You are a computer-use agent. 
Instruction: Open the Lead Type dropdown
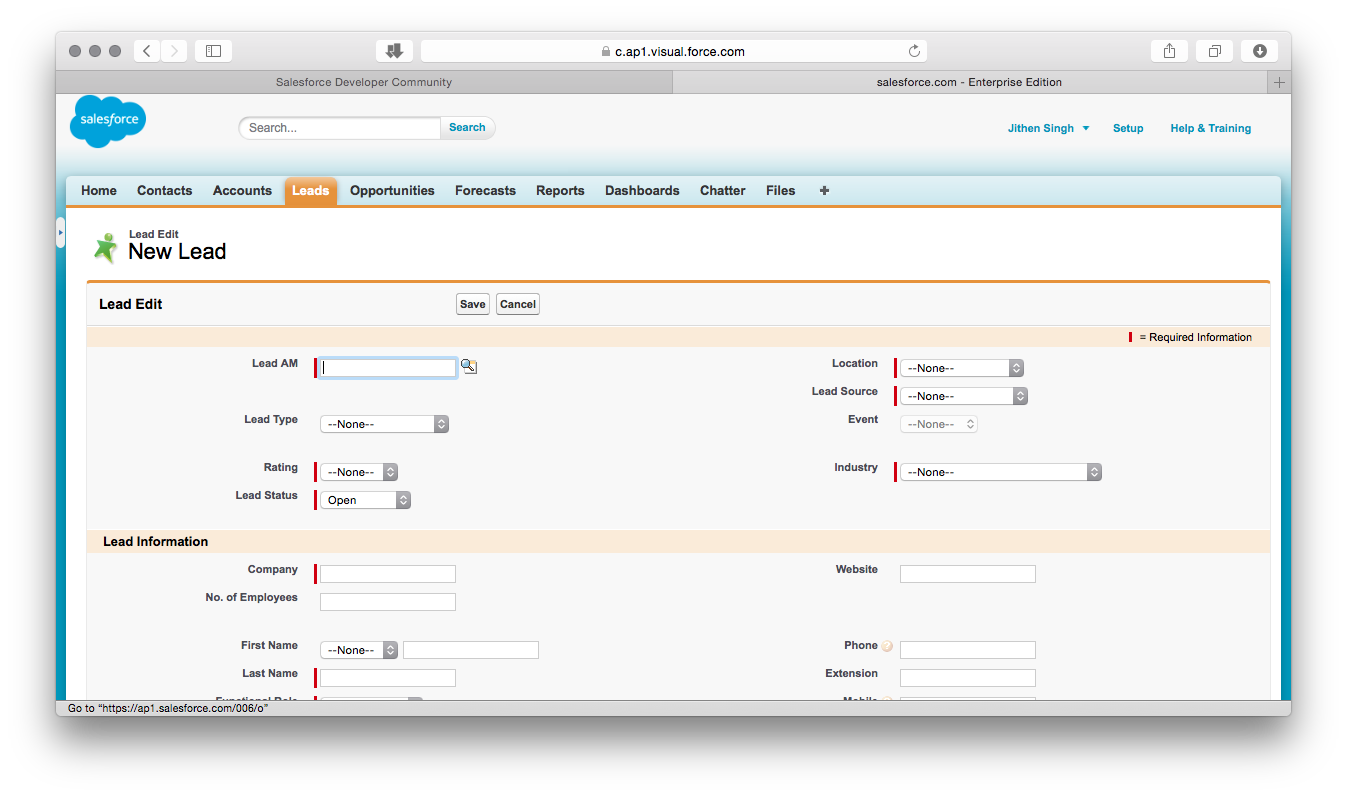tap(384, 424)
